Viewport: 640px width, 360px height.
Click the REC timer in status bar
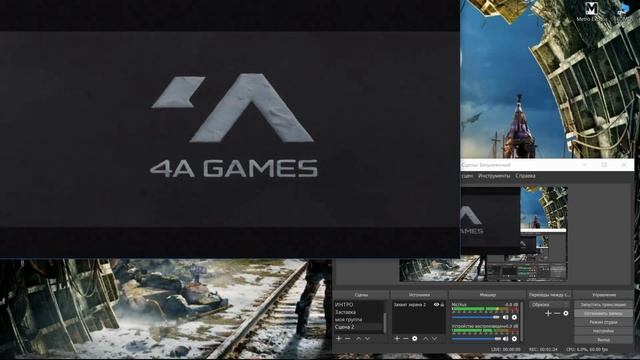[543, 349]
